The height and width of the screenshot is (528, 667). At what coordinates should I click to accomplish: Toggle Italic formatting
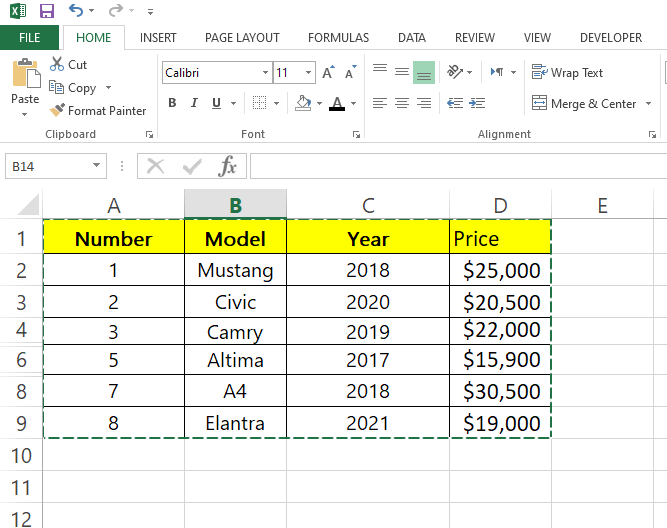194,103
